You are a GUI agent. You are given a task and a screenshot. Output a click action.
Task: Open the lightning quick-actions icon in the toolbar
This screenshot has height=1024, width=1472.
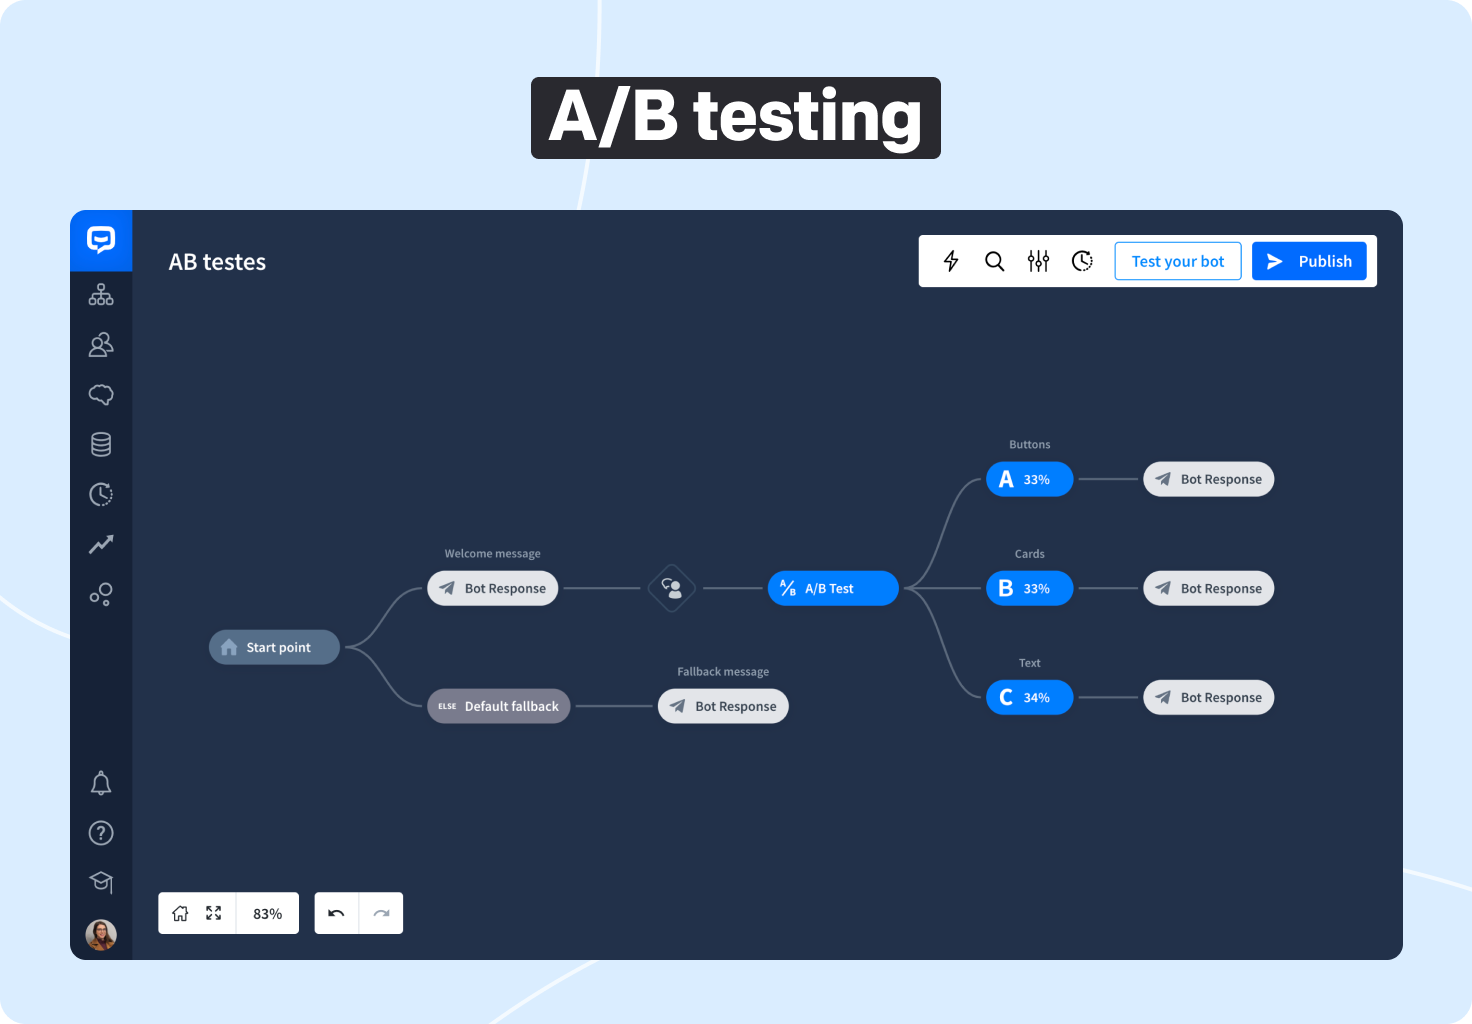point(950,261)
